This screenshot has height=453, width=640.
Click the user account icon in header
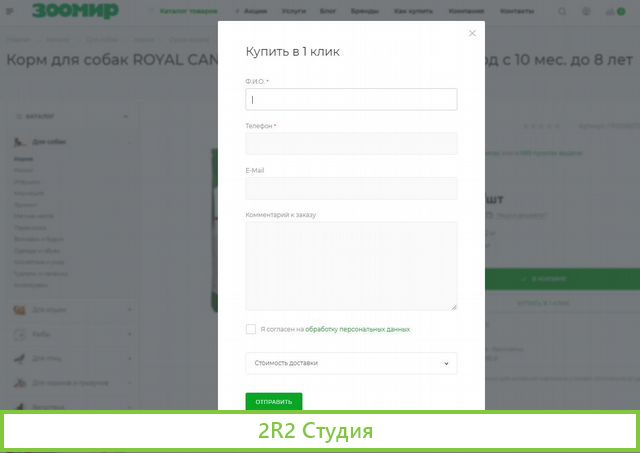(586, 11)
